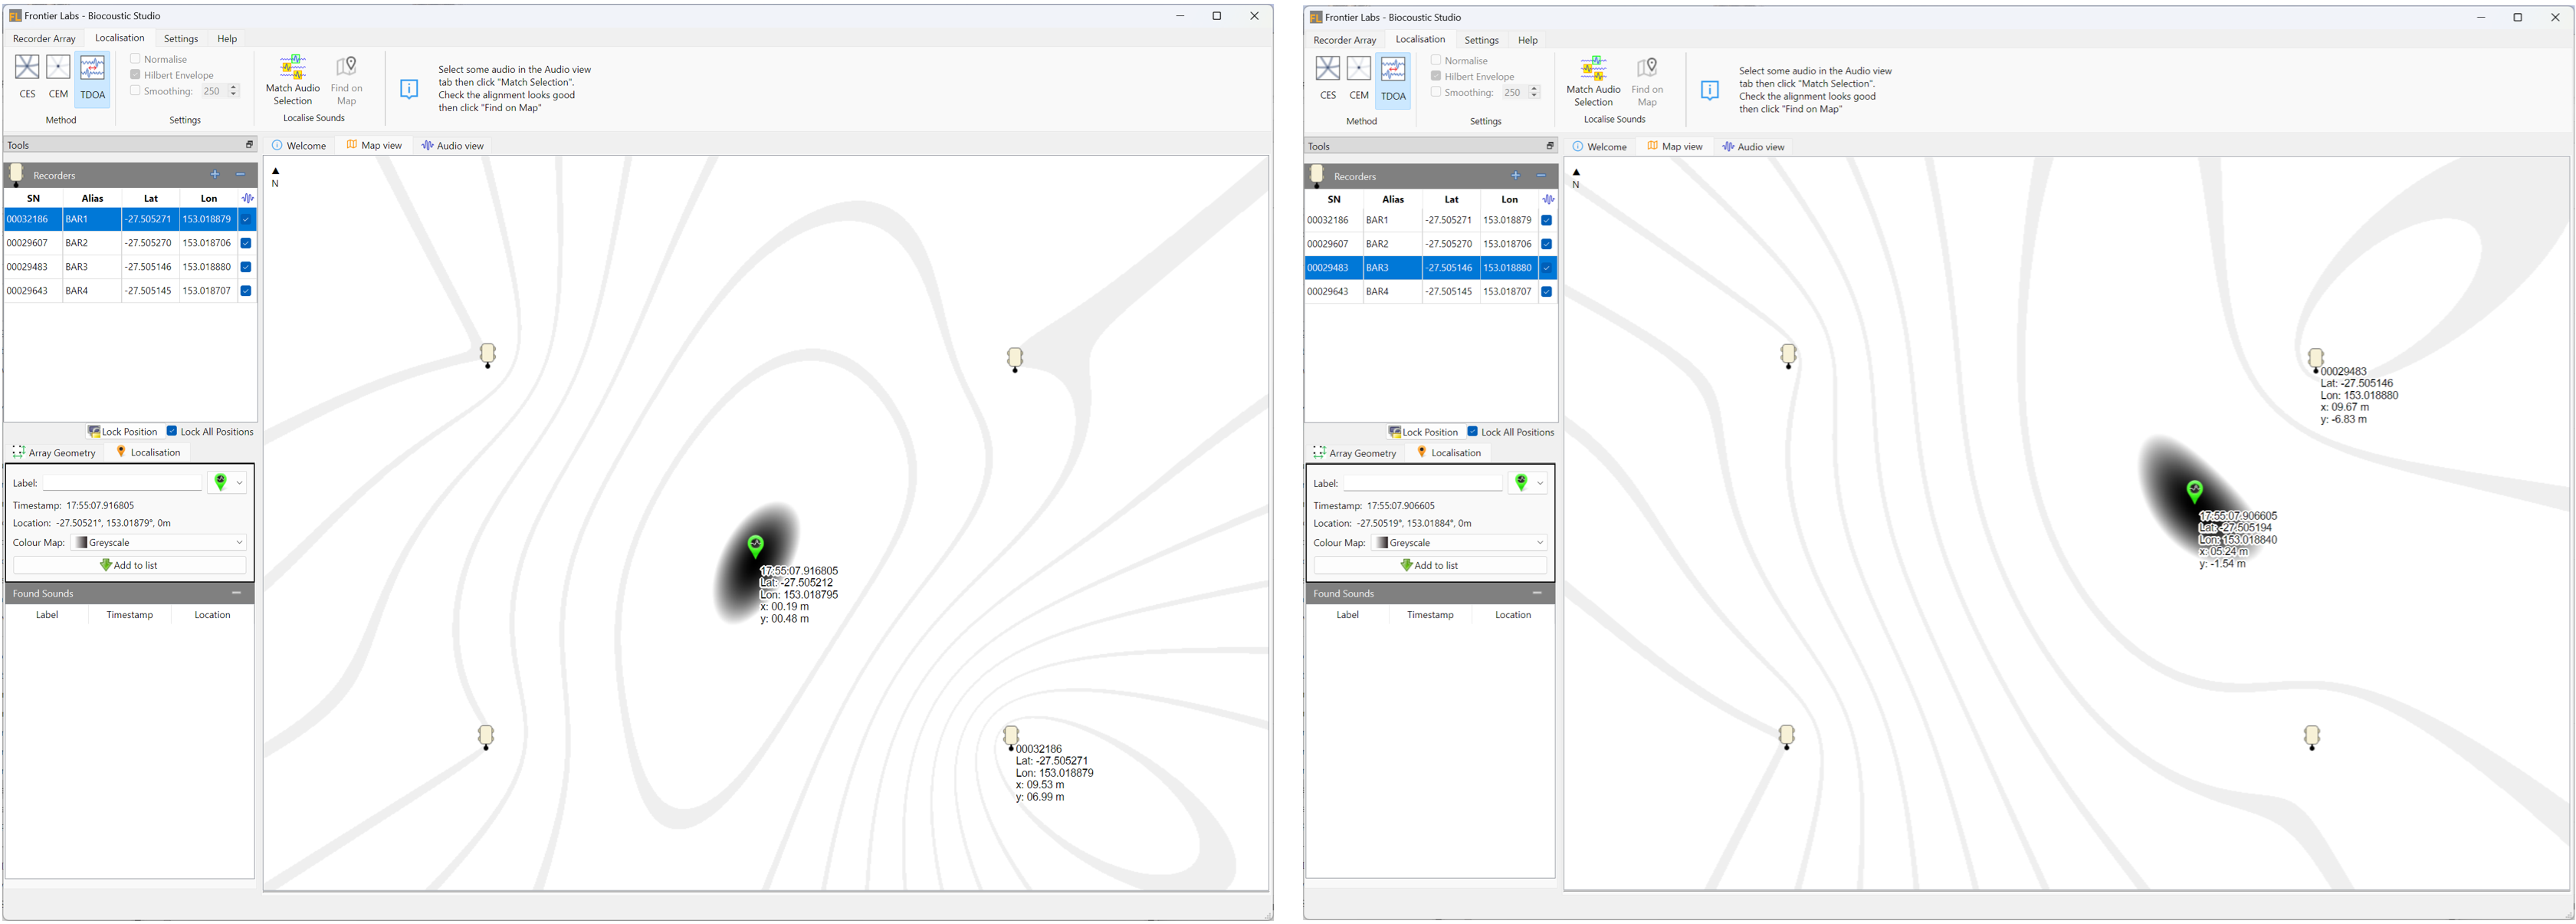Click green localisation marker on right map
Viewport: 2576px width, 924px height.
[x=2195, y=490]
